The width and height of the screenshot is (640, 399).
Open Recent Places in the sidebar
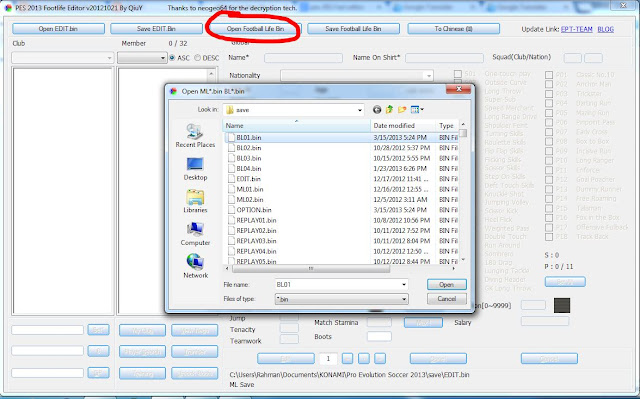click(x=195, y=136)
